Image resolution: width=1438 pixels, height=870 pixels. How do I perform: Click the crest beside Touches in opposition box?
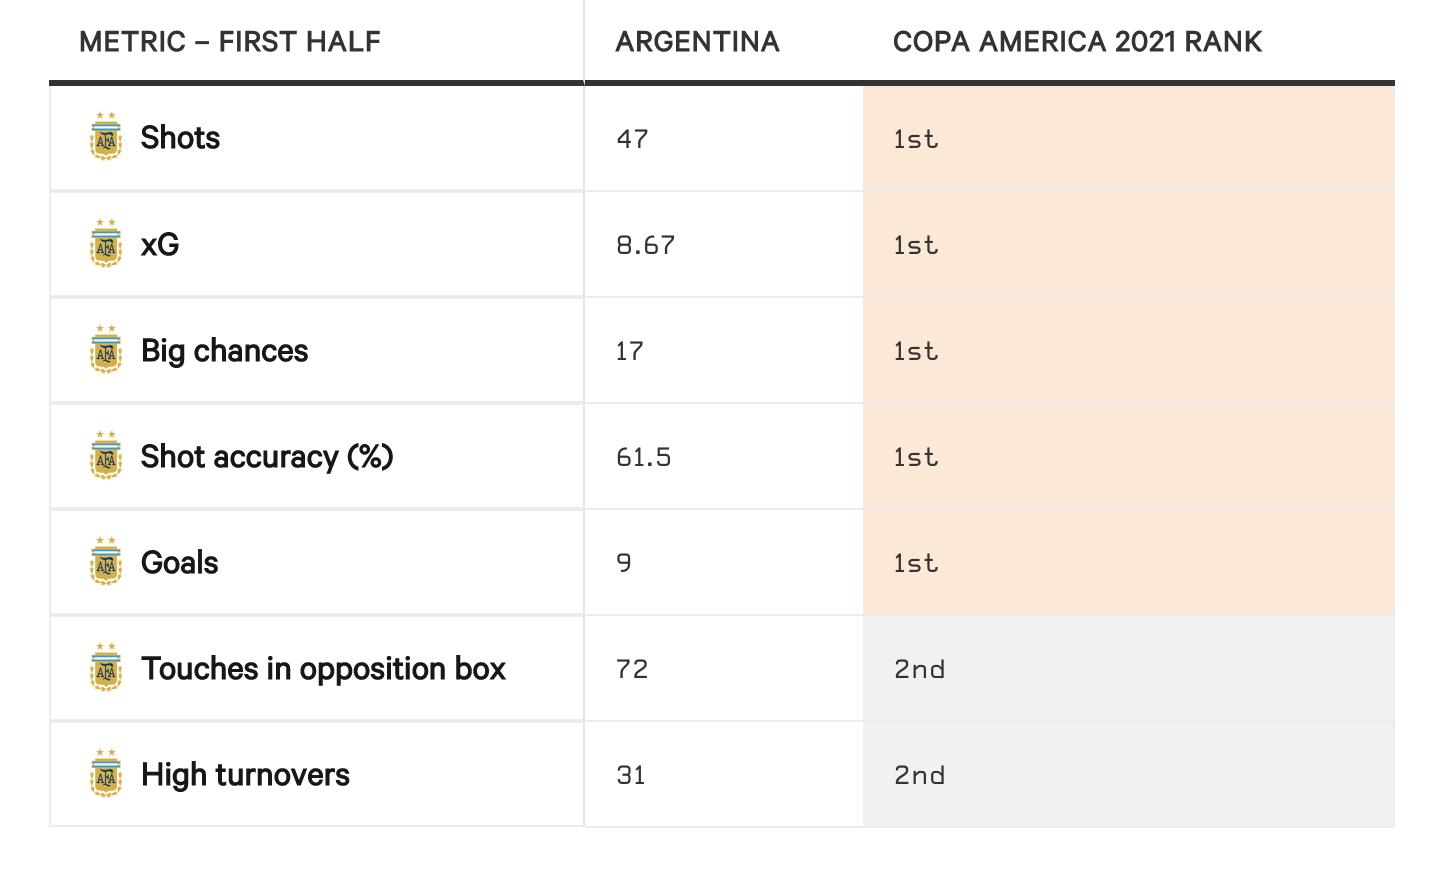(106, 667)
